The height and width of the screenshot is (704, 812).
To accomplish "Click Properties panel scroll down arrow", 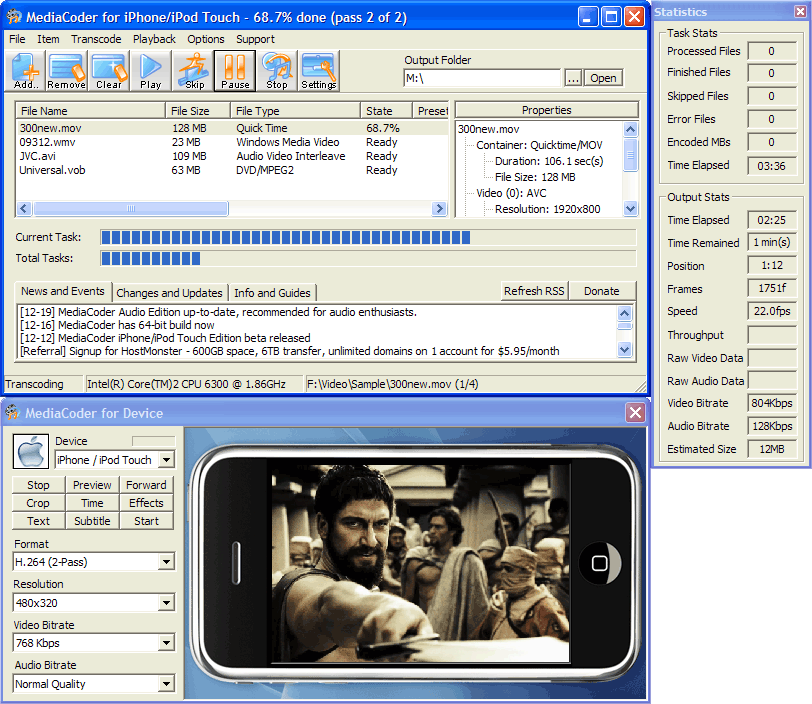I will (630, 209).
